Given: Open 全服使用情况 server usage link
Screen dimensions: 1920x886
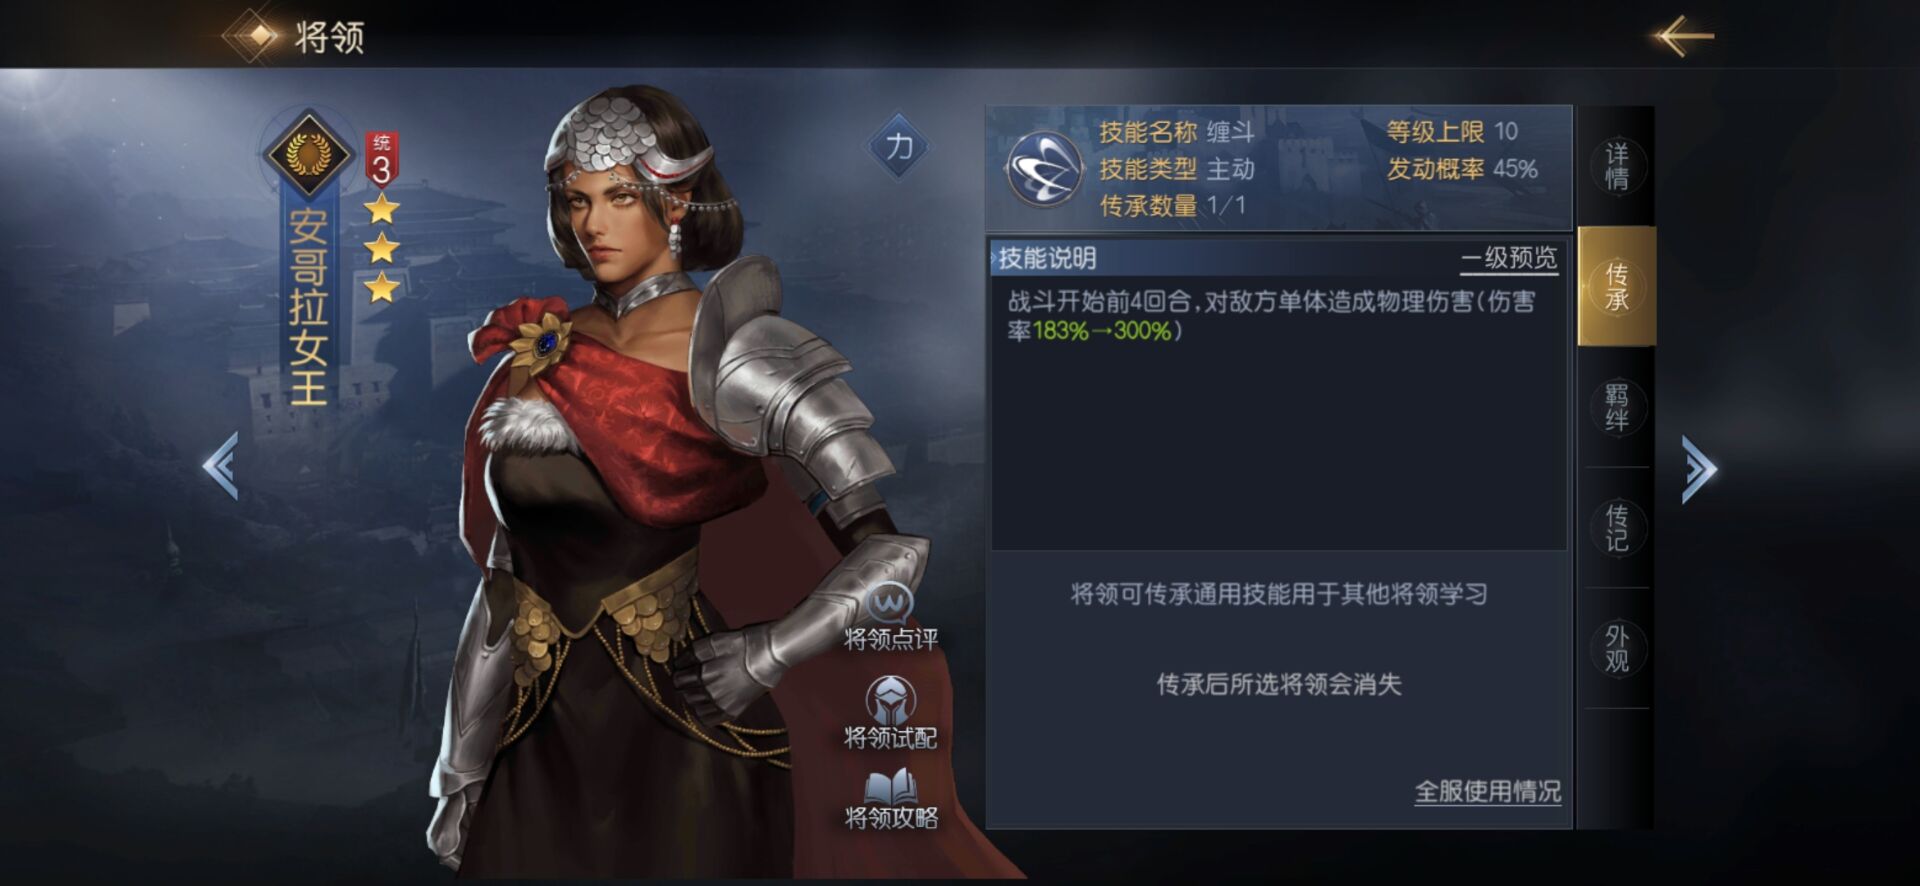Looking at the screenshot, I should [1487, 792].
